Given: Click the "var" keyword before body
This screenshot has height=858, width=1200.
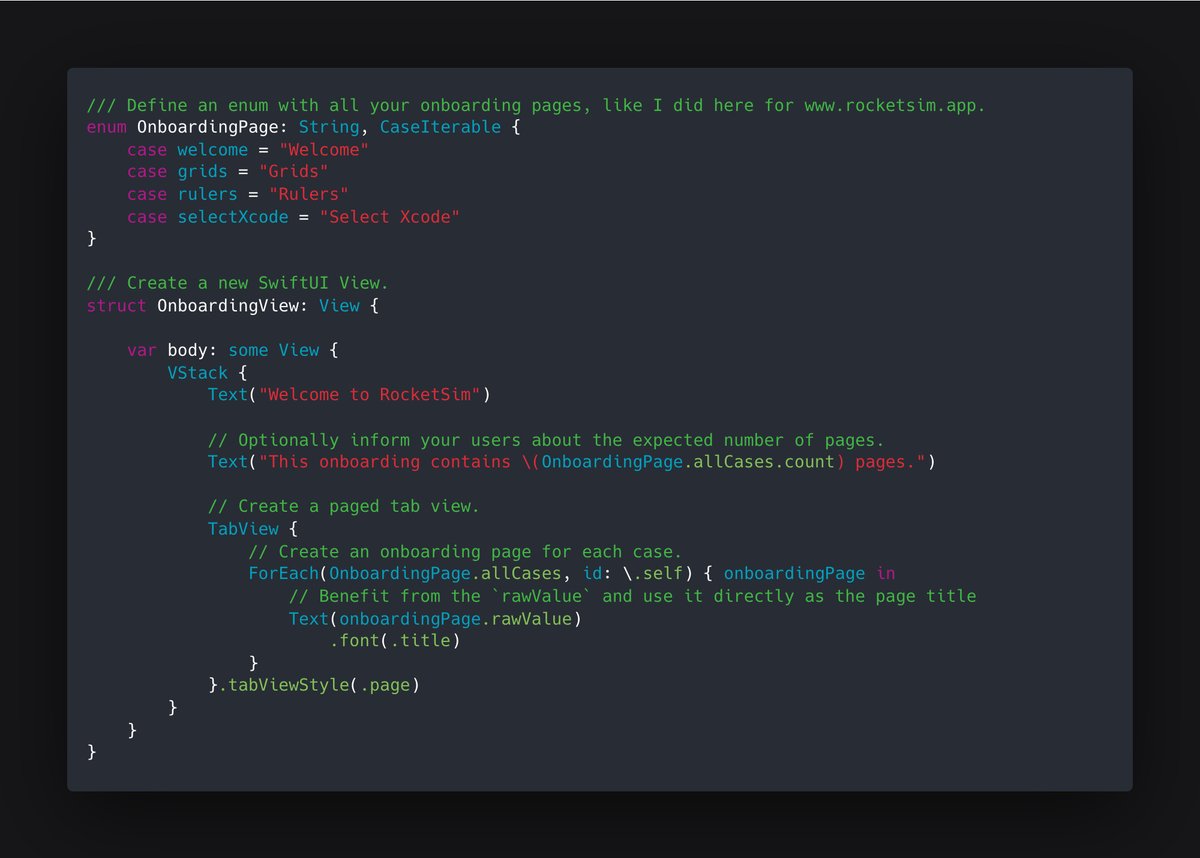Looking at the screenshot, I should [x=142, y=350].
